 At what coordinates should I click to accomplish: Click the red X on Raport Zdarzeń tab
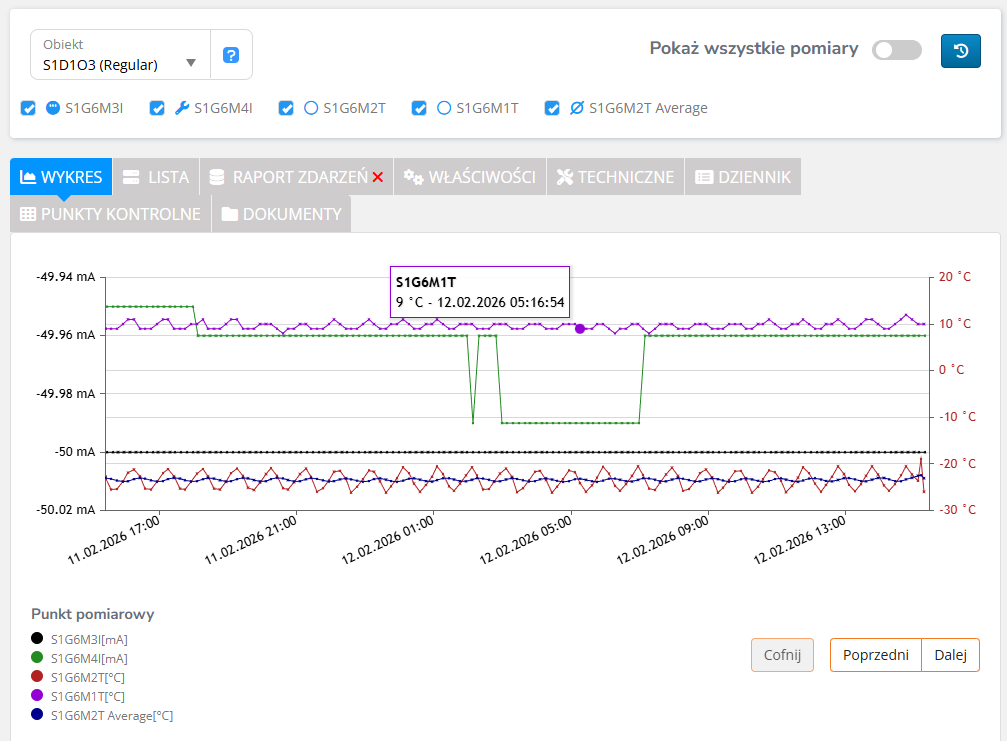click(378, 177)
